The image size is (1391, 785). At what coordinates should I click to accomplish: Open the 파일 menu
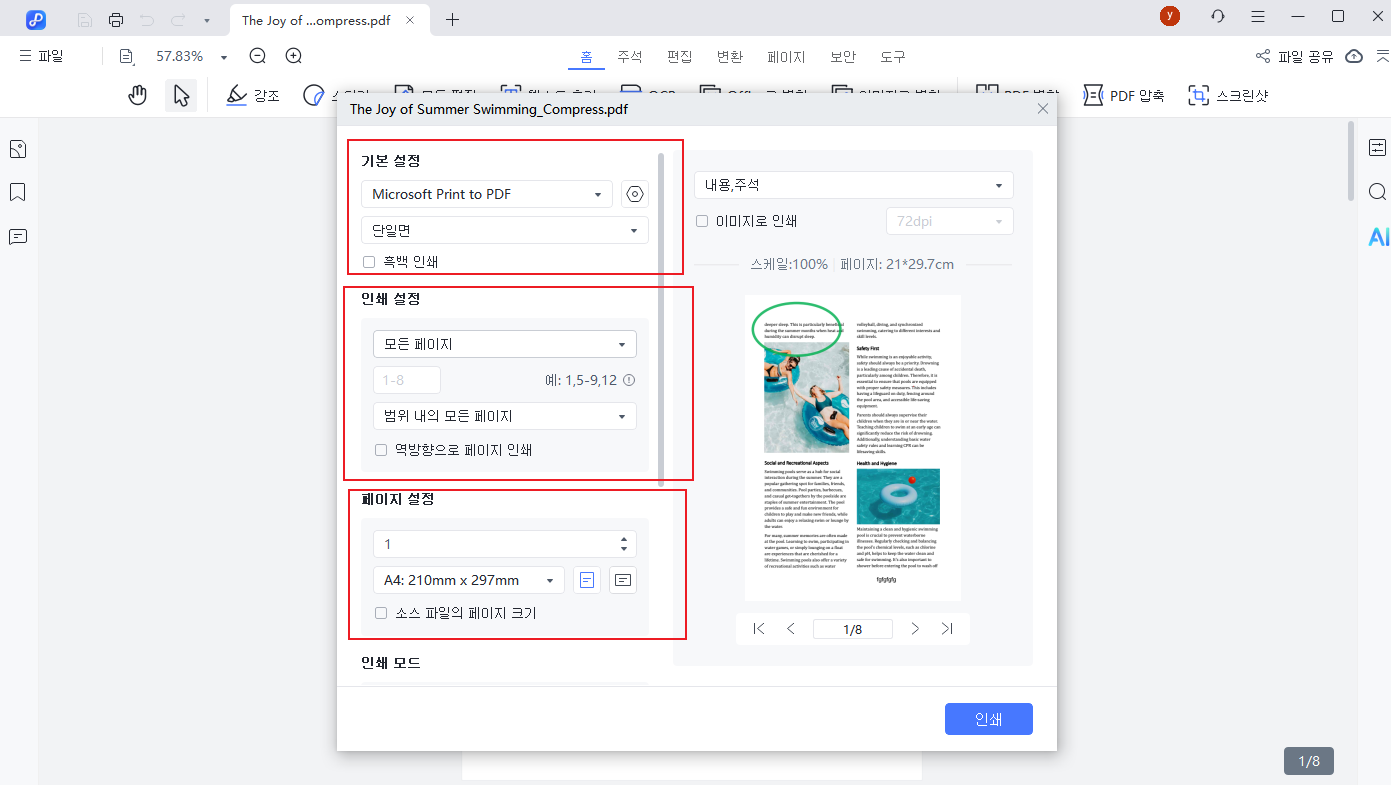41,57
